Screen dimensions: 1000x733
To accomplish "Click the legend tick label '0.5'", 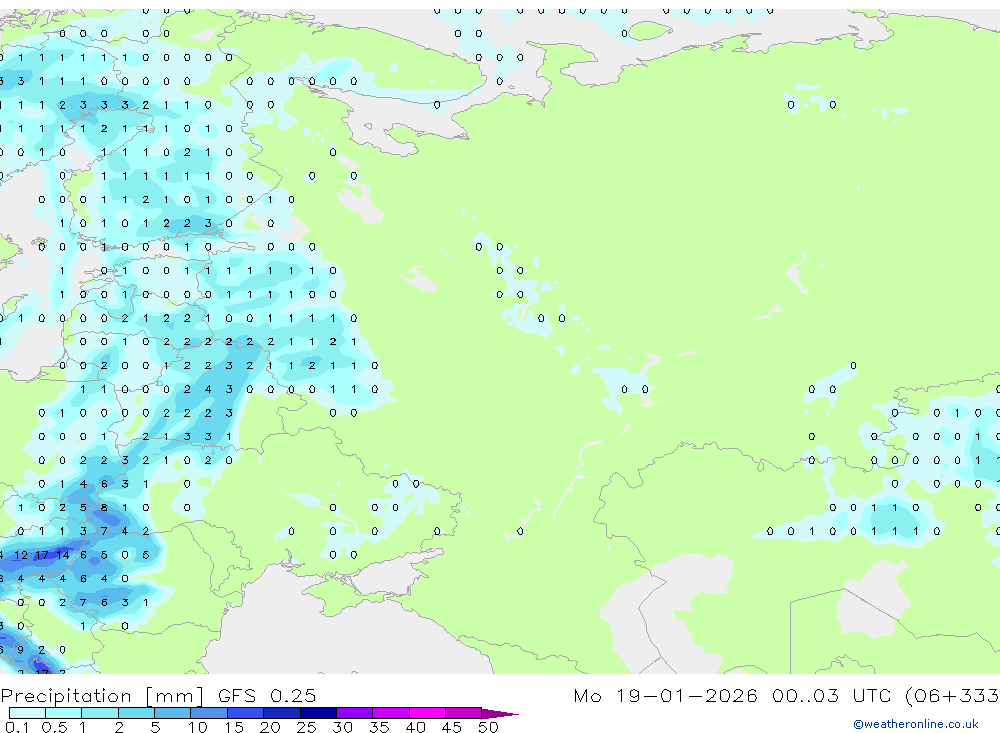I will pyautogui.click(x=54, y=727).
